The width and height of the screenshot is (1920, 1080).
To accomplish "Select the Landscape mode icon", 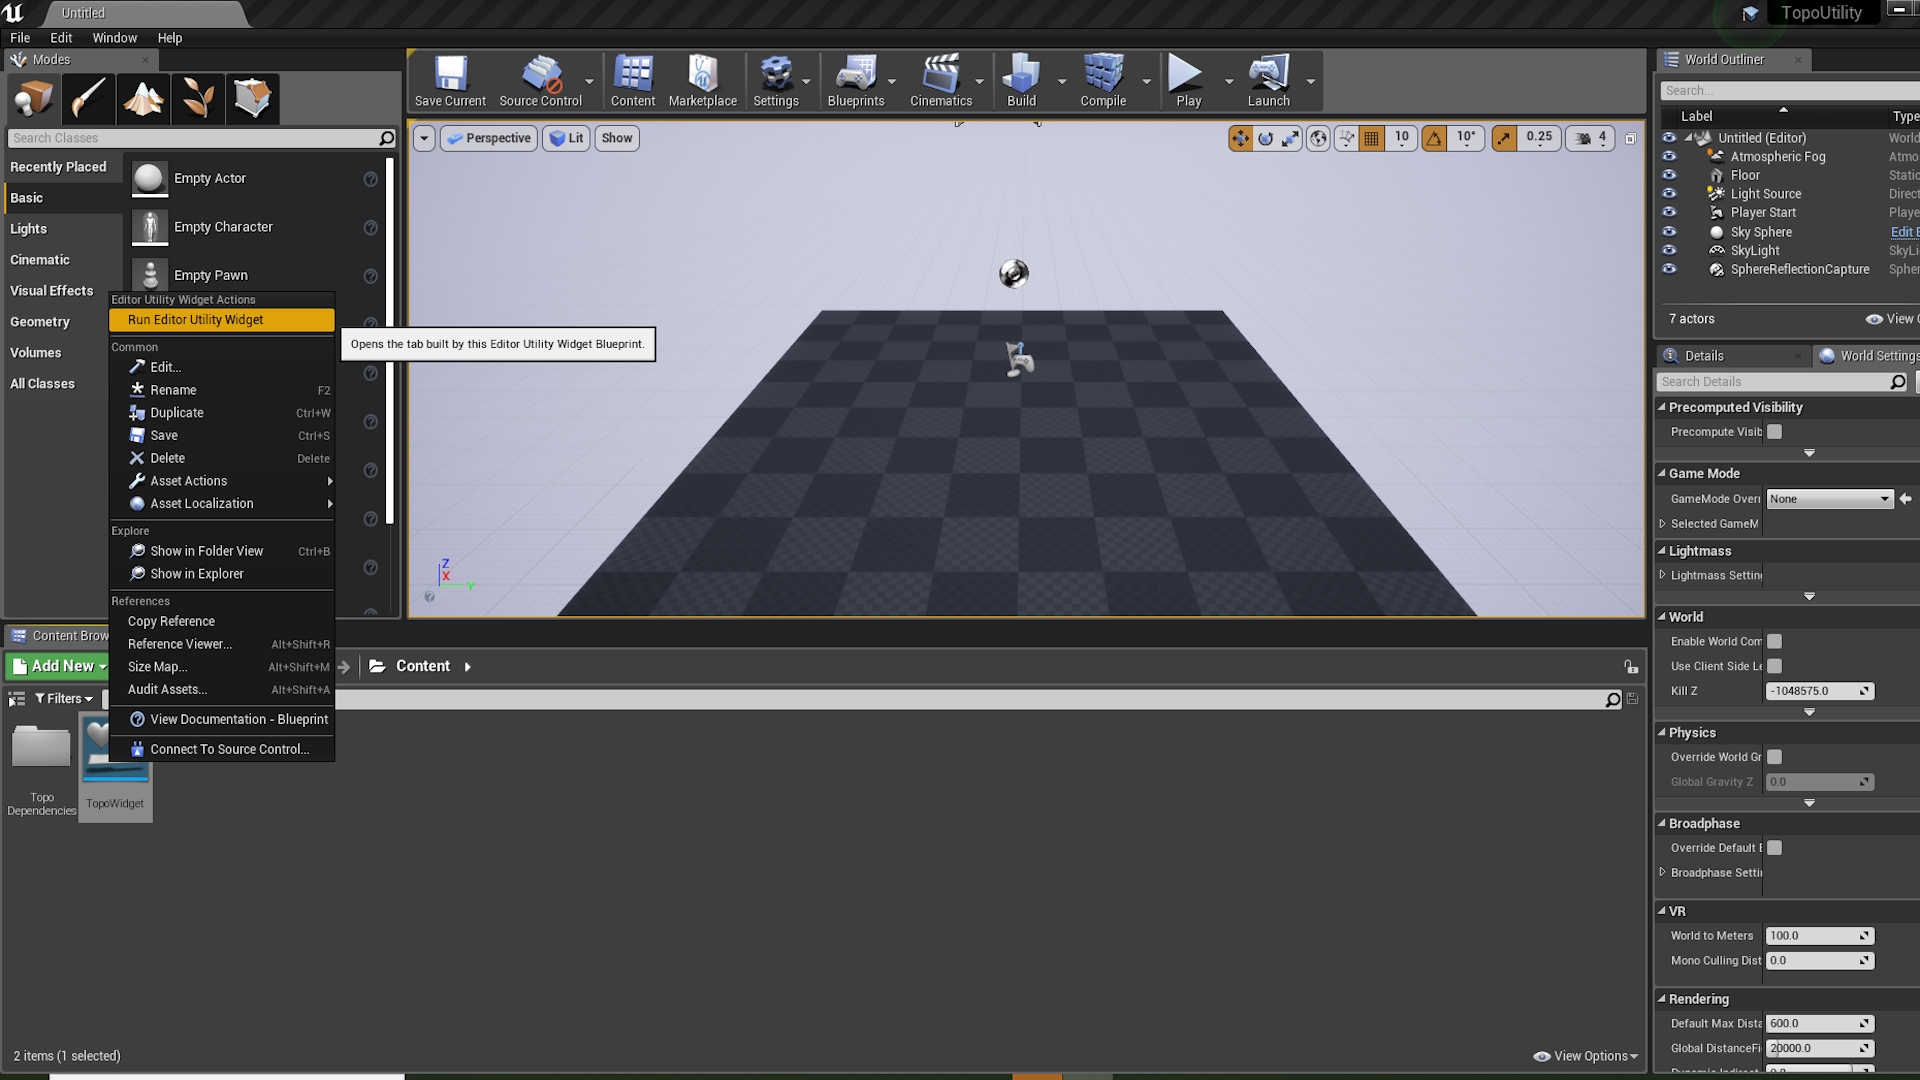I will pyautogui.click(x=143, y=98).
